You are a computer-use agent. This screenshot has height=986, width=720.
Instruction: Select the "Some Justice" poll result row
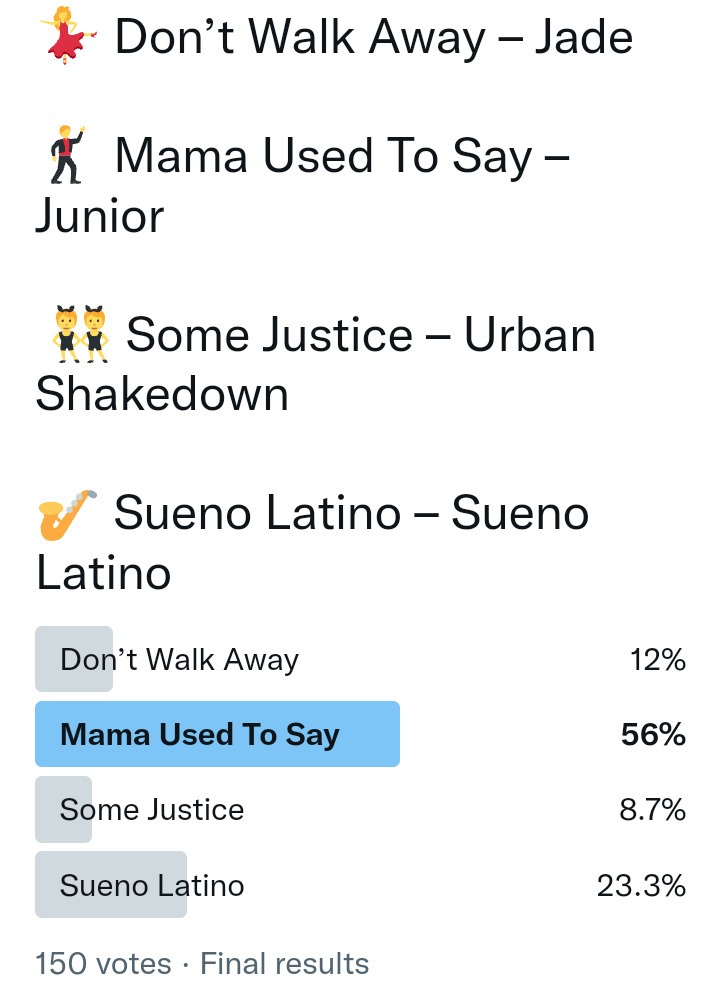click(152, 809)
